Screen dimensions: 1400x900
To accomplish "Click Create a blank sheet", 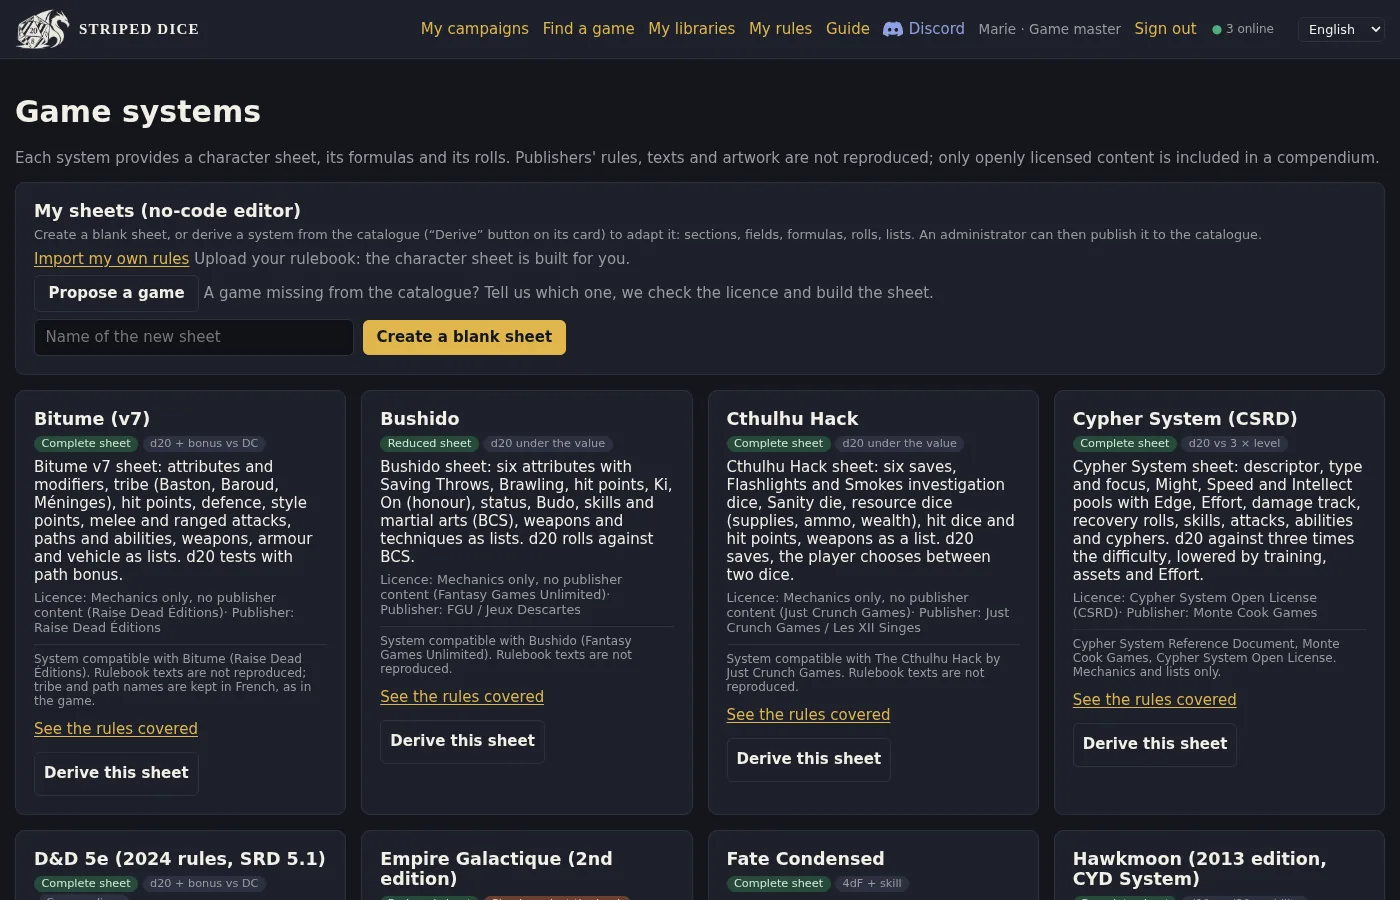I will (x=464, y=337).
